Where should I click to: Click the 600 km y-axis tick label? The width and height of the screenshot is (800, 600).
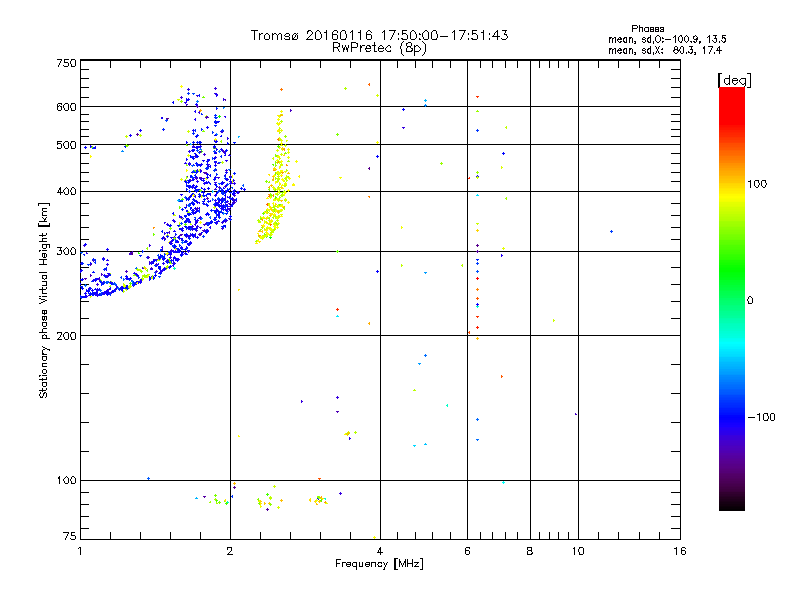[66, 107]
